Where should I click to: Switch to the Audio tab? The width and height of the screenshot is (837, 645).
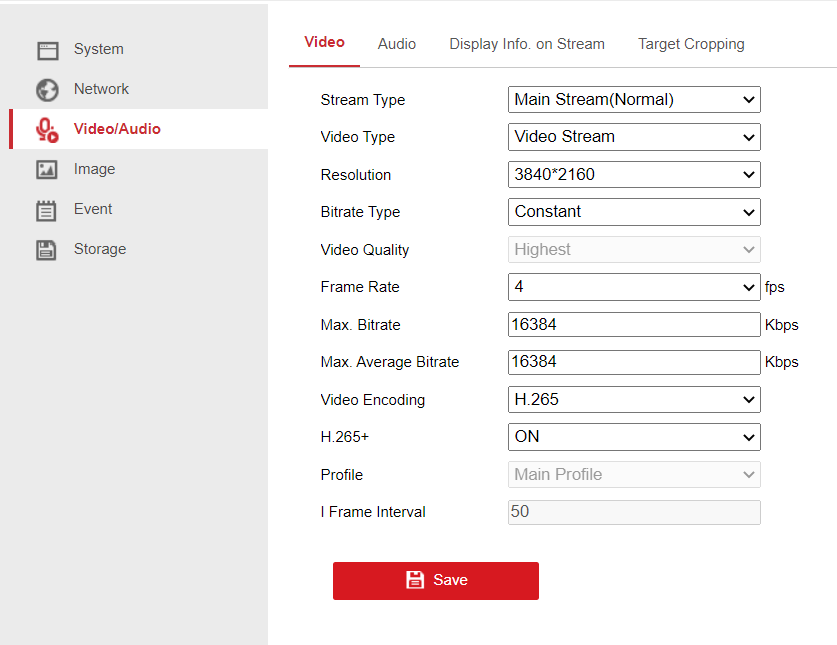[397, 44]
